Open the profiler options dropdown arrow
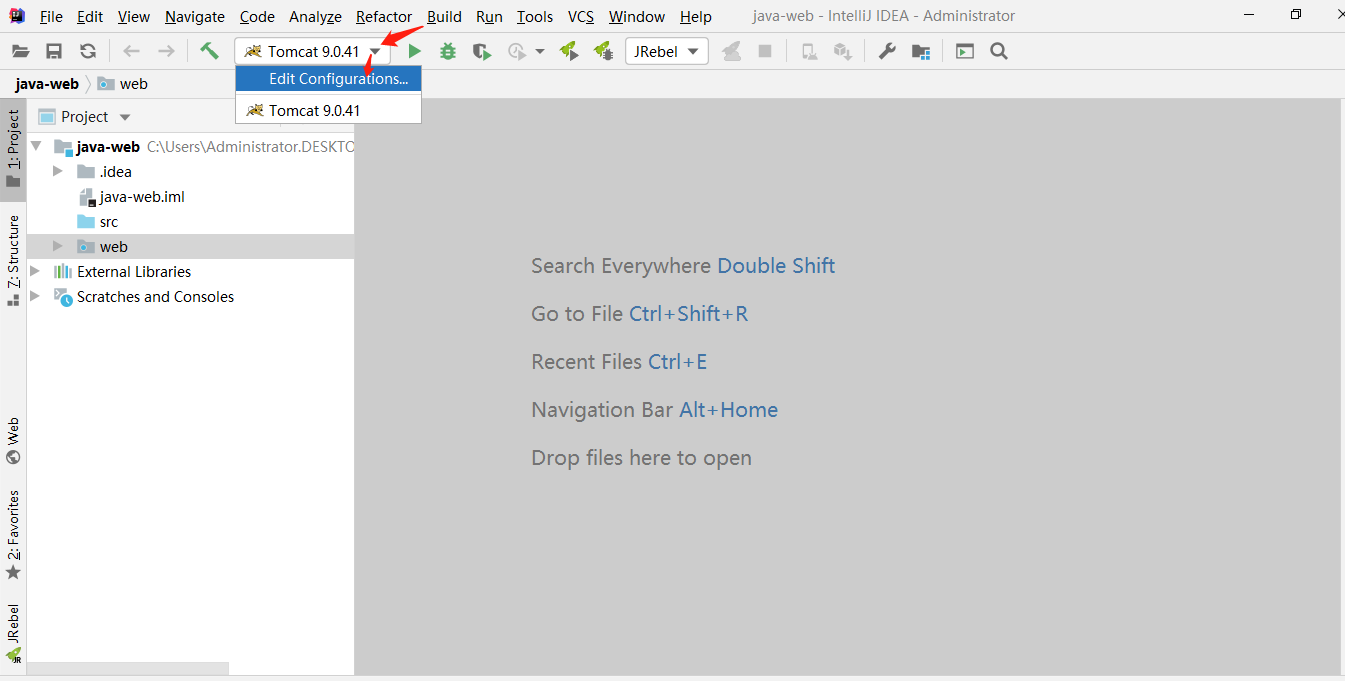The image size is (1345, 681). coord(540,51)
